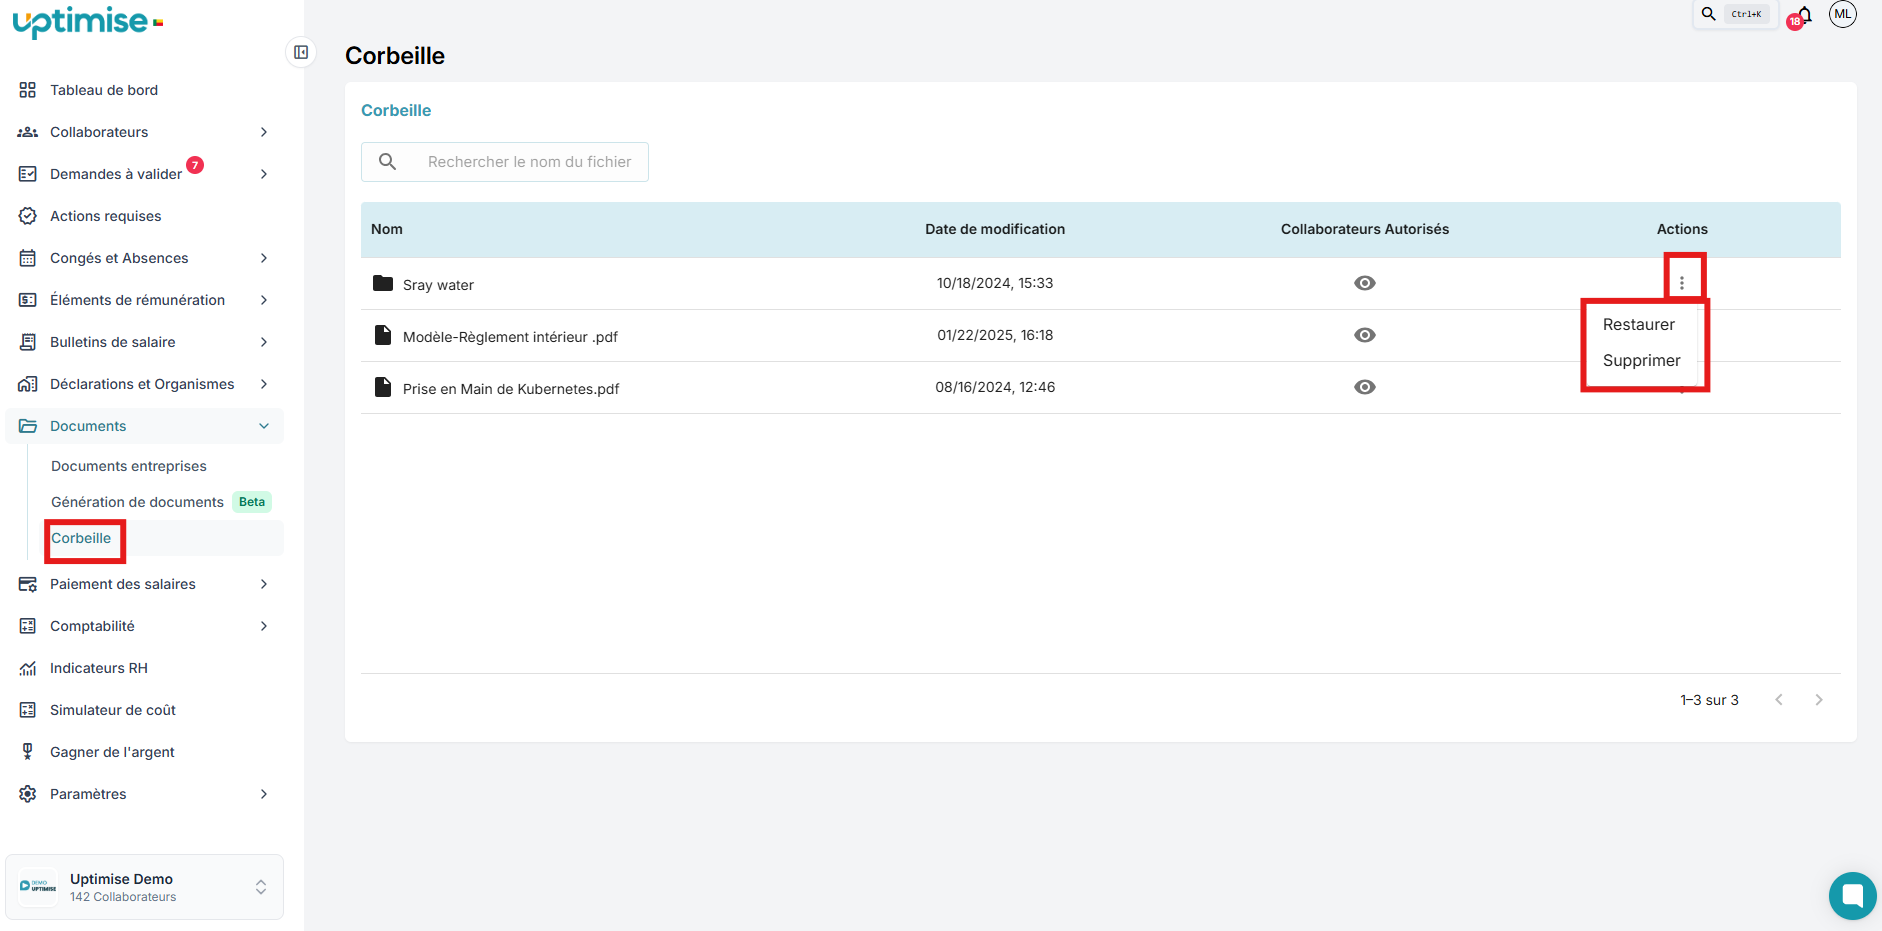The width and height of the screenshot is (1882, 931).
Task: Open the chat support bubble
Action: pyautogui.click(x=1852, y=895)
